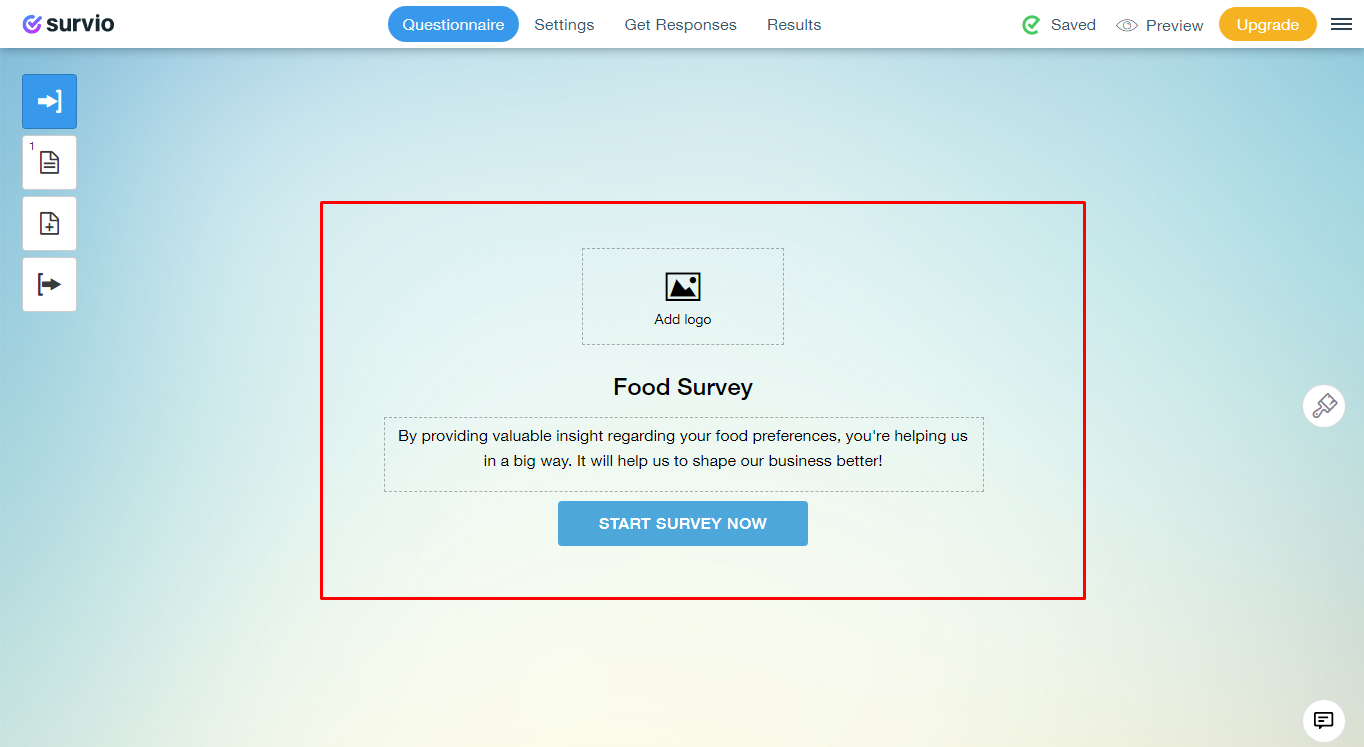Viewport: 1364px width, 747px height.
Task: Open the theme paintbrush icon on right
Action: 1324,406
